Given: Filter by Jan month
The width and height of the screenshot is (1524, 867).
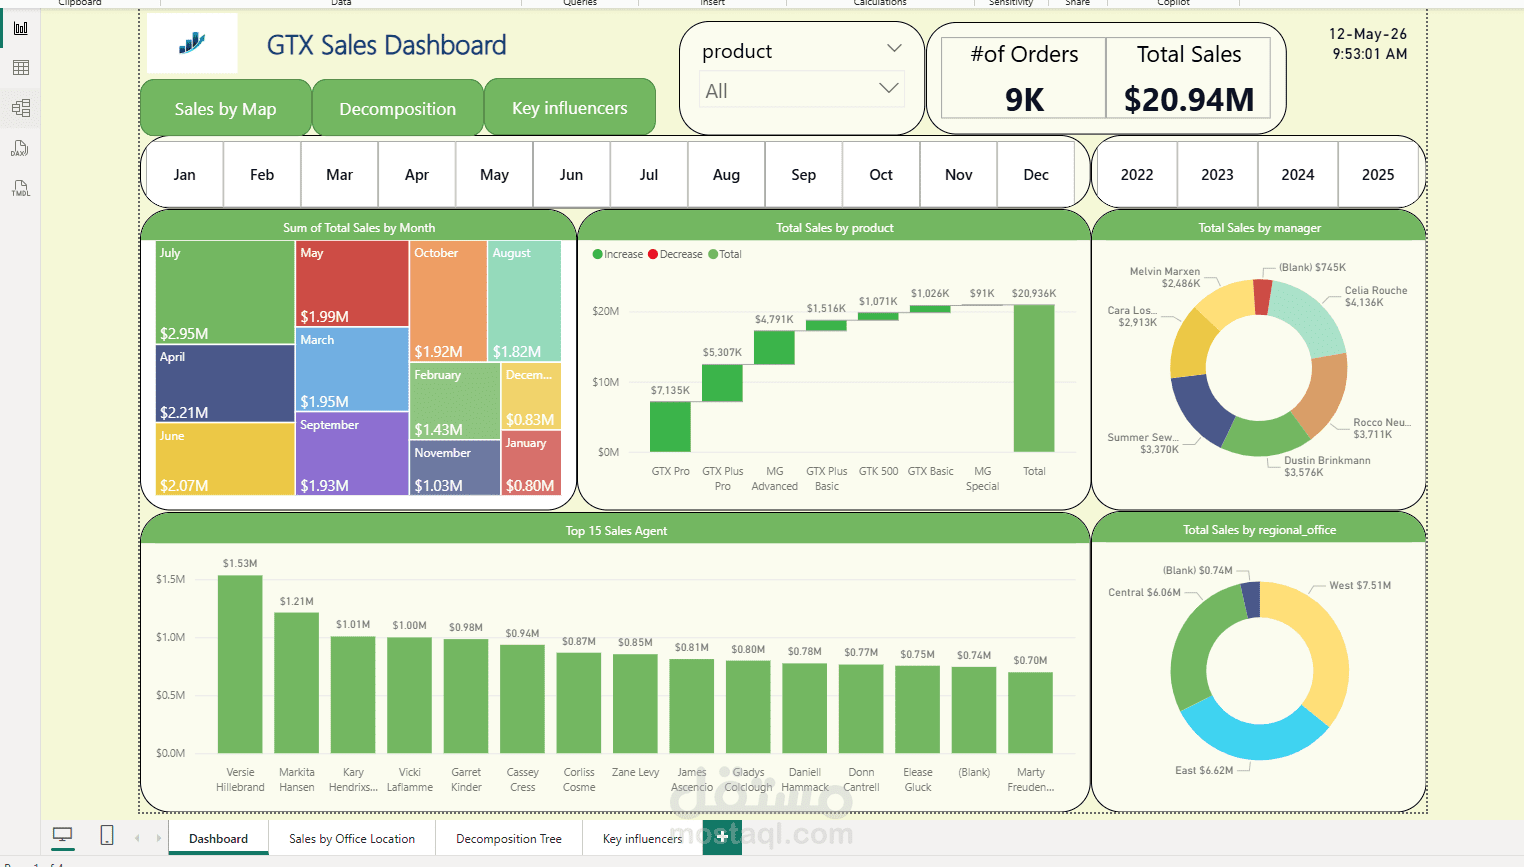Looking at the screenshot, I should tap(185, 174).
